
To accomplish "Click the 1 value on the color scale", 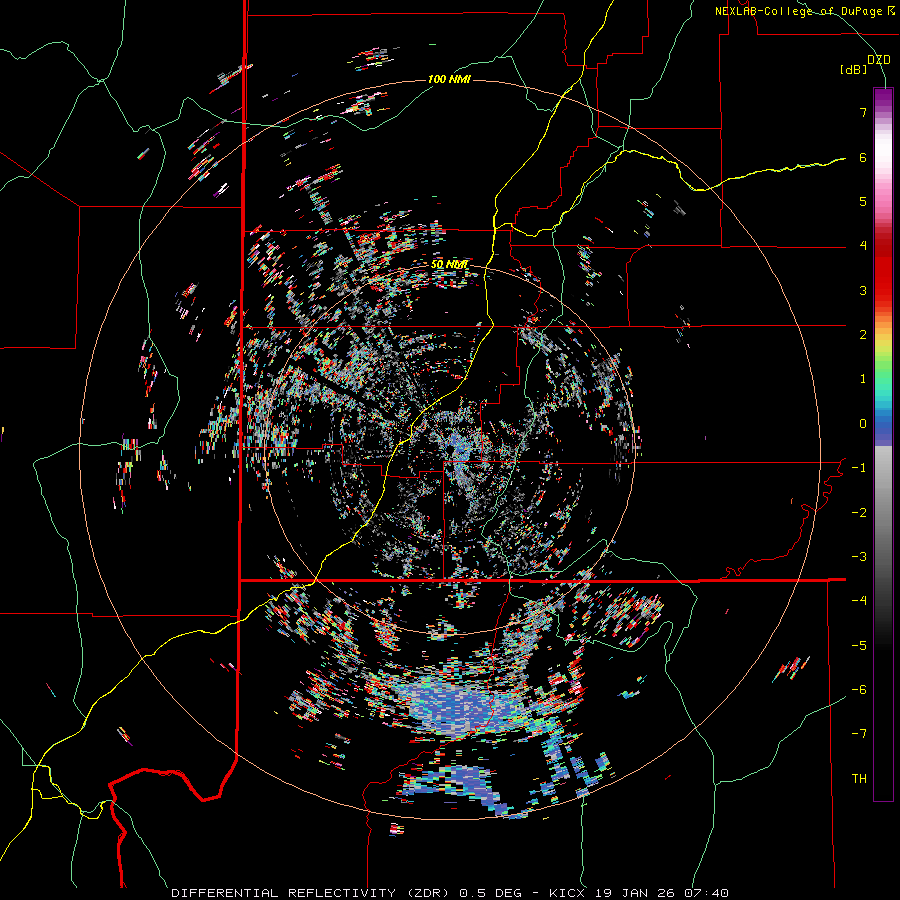I will click(x=863, y=379).
